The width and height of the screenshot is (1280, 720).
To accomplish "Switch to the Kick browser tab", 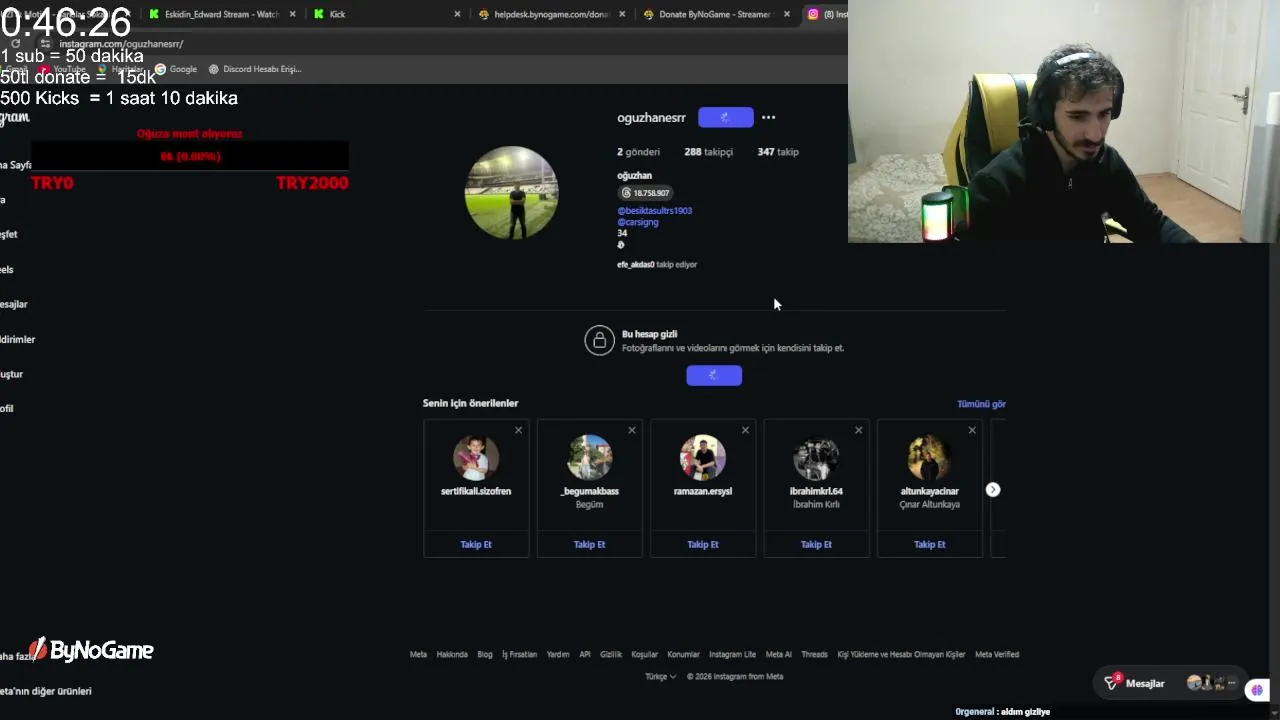I will coord(385,14).
